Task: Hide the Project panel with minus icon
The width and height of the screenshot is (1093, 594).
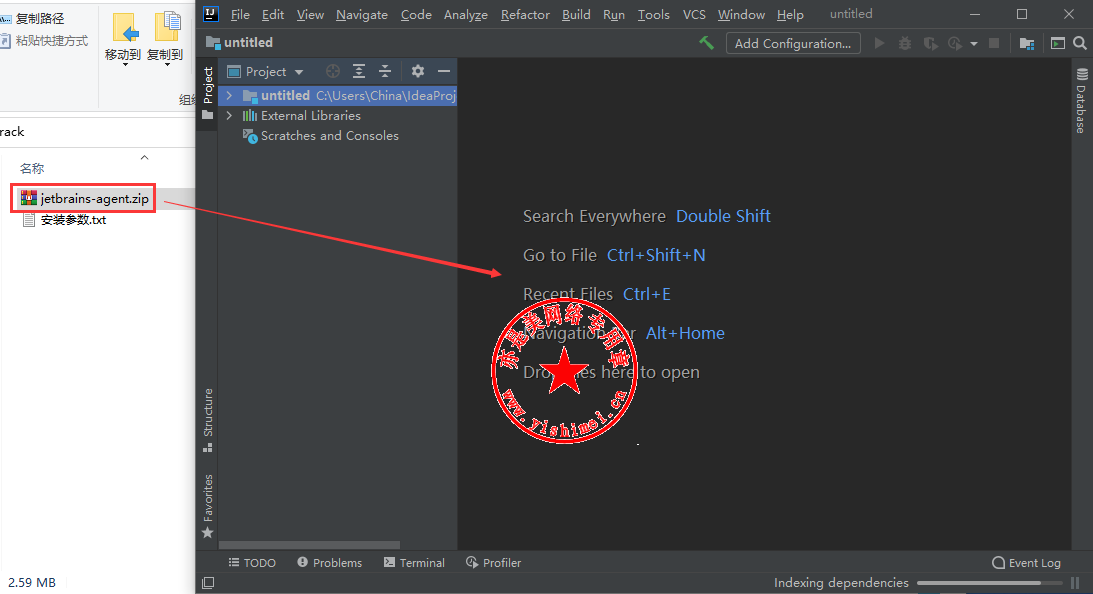Action: coord(444,71)
